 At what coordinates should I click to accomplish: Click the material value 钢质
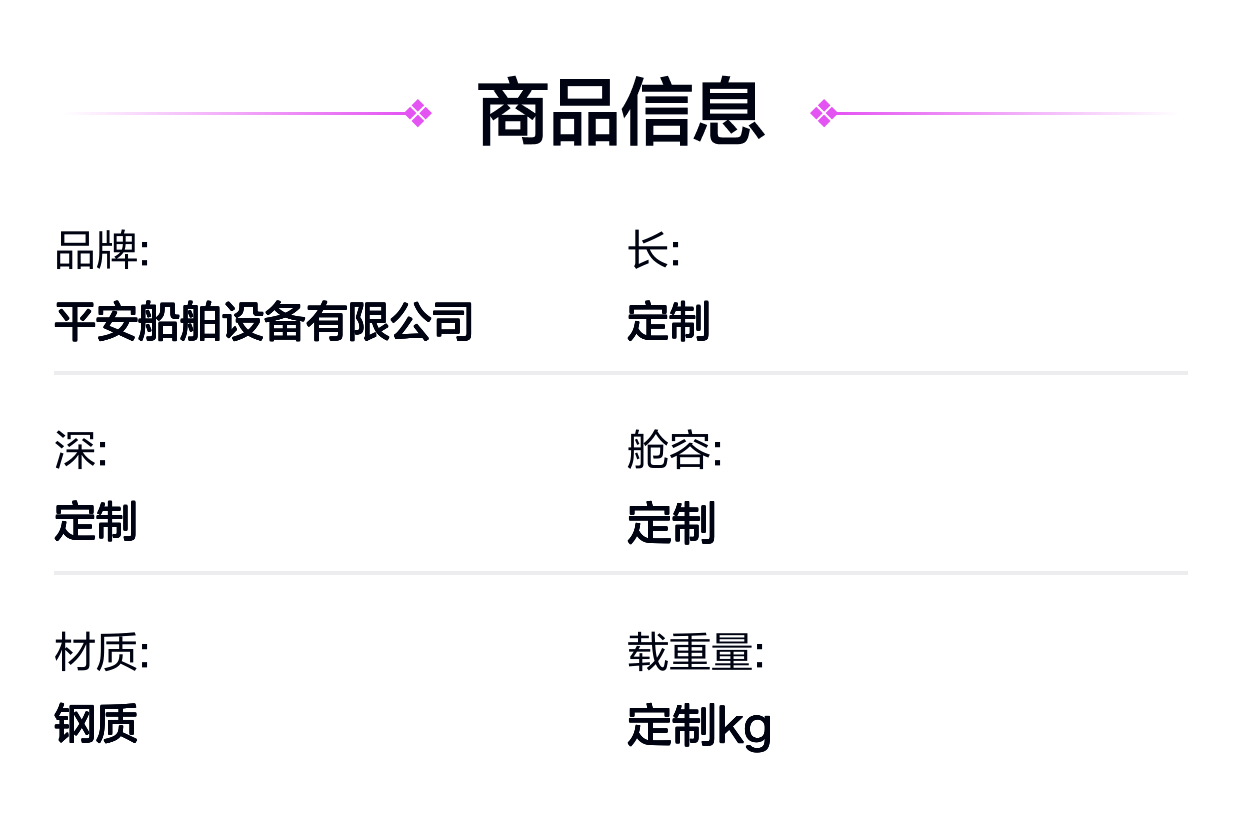click(95, 724)
